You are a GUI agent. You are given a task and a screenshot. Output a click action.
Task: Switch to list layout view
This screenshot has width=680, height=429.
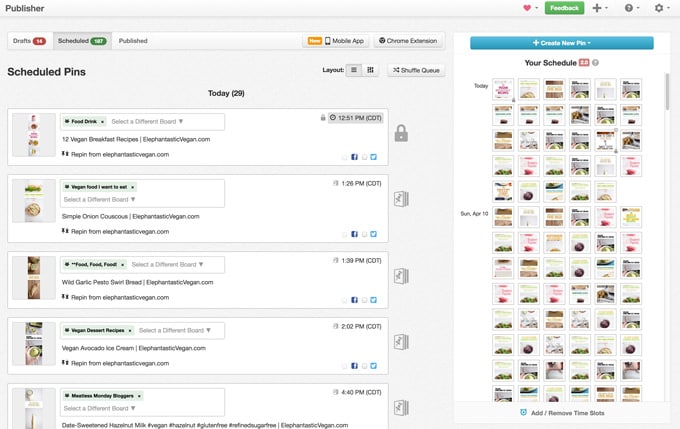354,70
